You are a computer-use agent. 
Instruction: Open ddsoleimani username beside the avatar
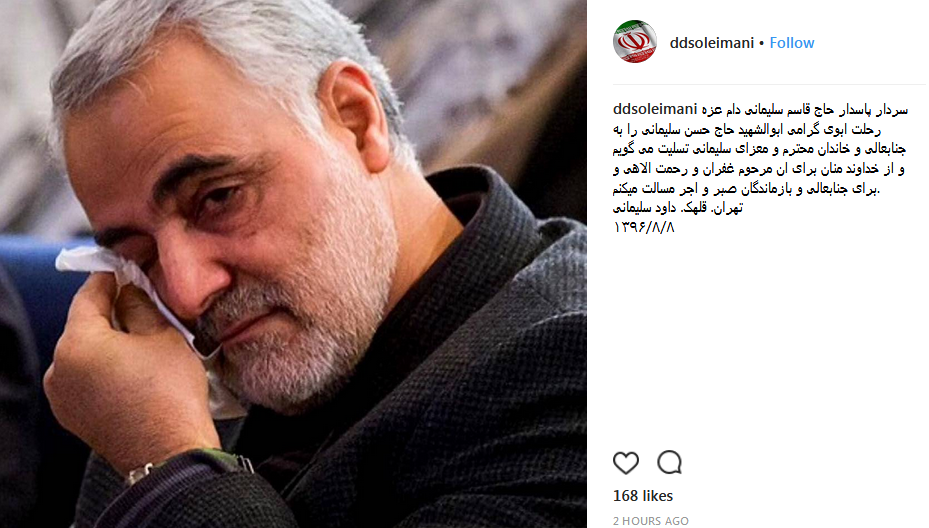712,43
